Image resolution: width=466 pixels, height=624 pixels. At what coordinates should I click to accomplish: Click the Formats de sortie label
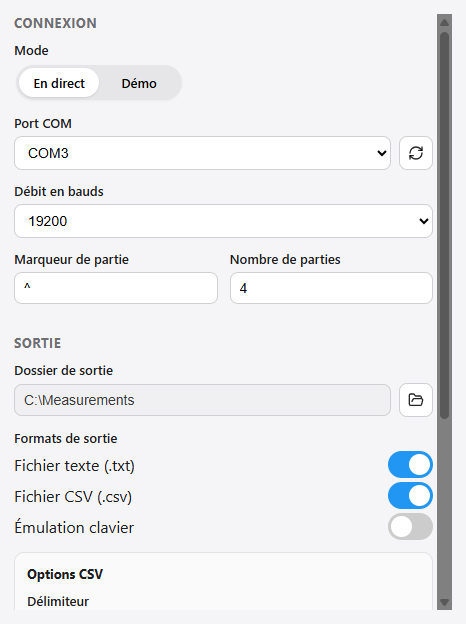(66, 439)
